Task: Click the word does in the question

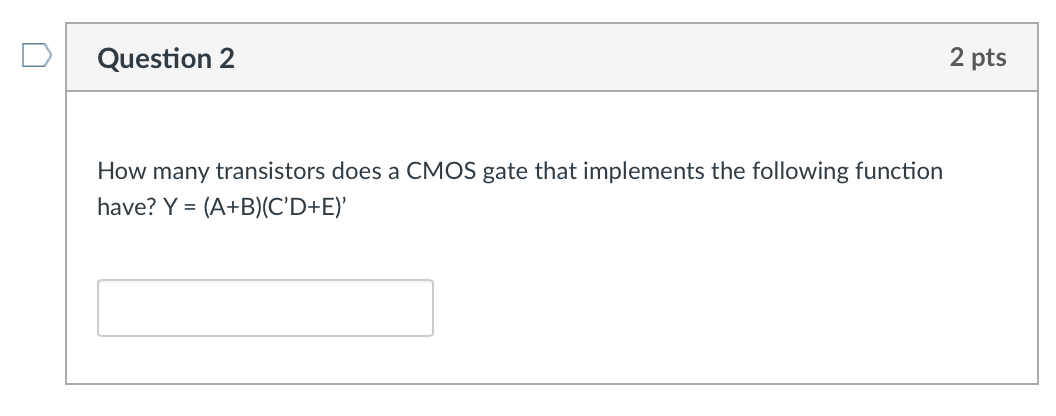Action: click(356, 171)
